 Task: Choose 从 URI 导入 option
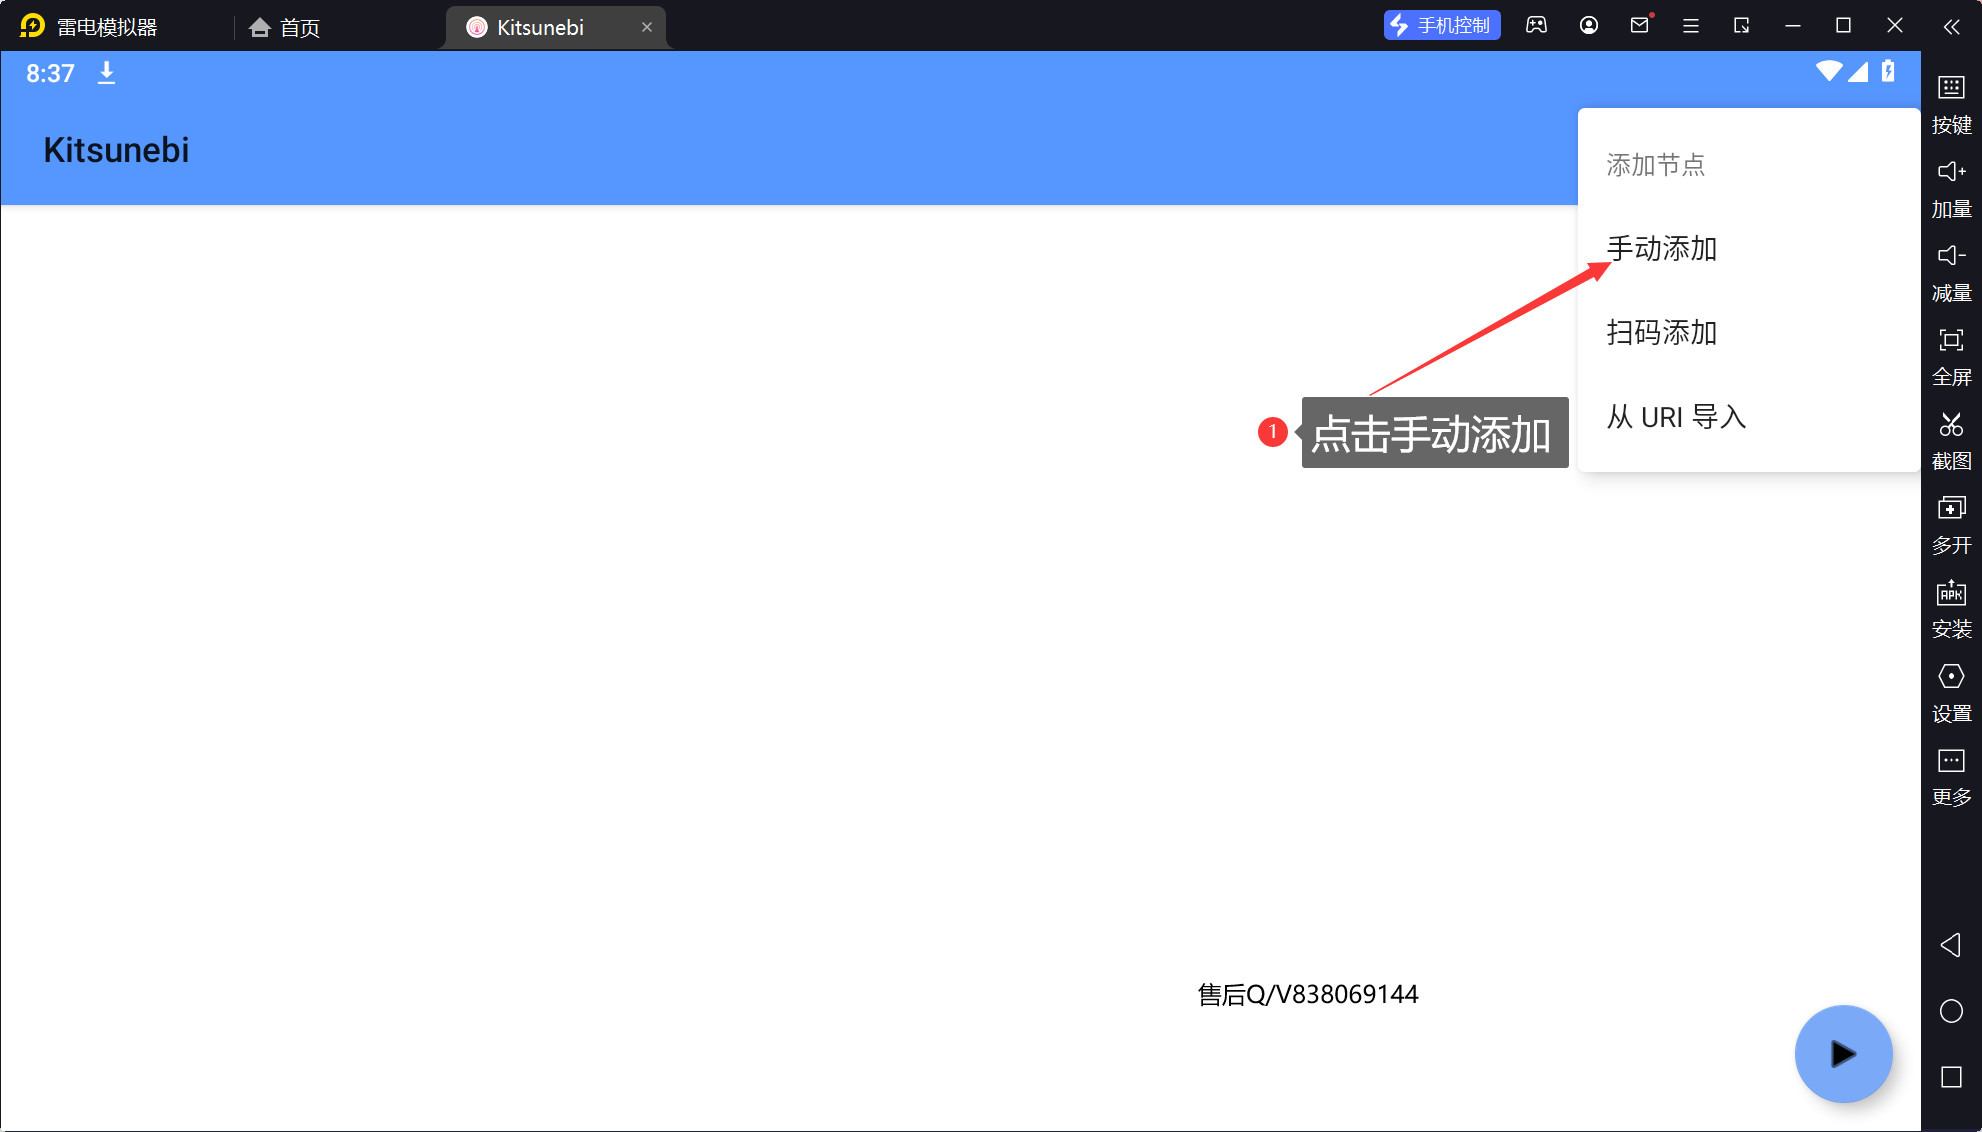(x=1676, y=416)
